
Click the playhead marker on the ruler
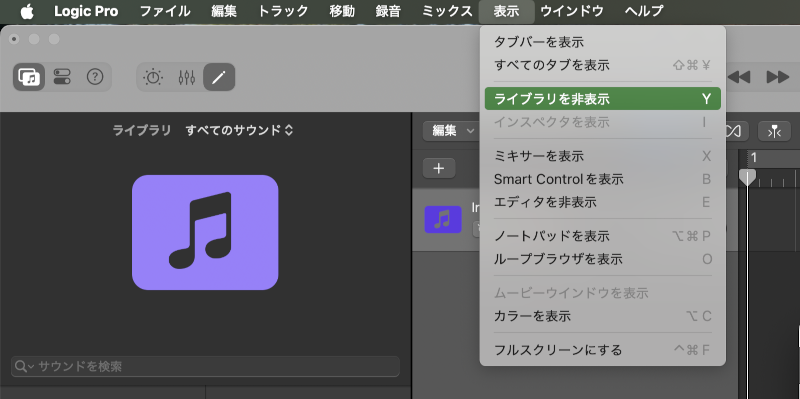(x=747, y=177)
